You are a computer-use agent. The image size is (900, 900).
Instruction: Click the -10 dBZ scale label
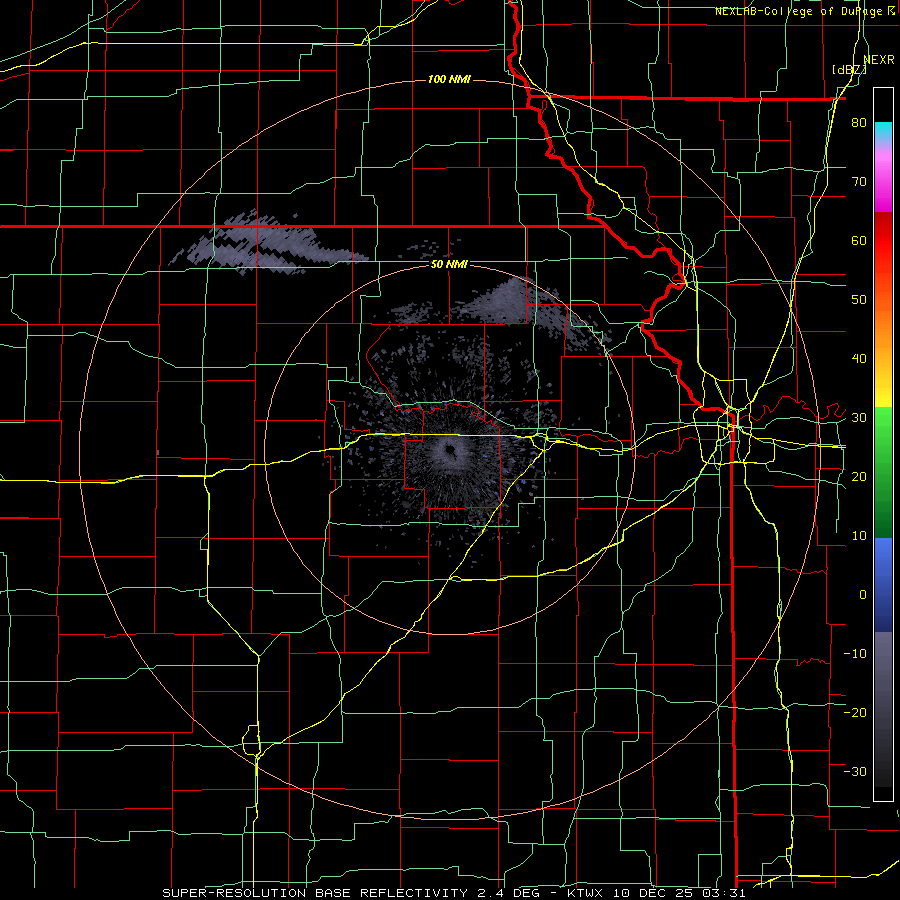[x=855, y=654]
